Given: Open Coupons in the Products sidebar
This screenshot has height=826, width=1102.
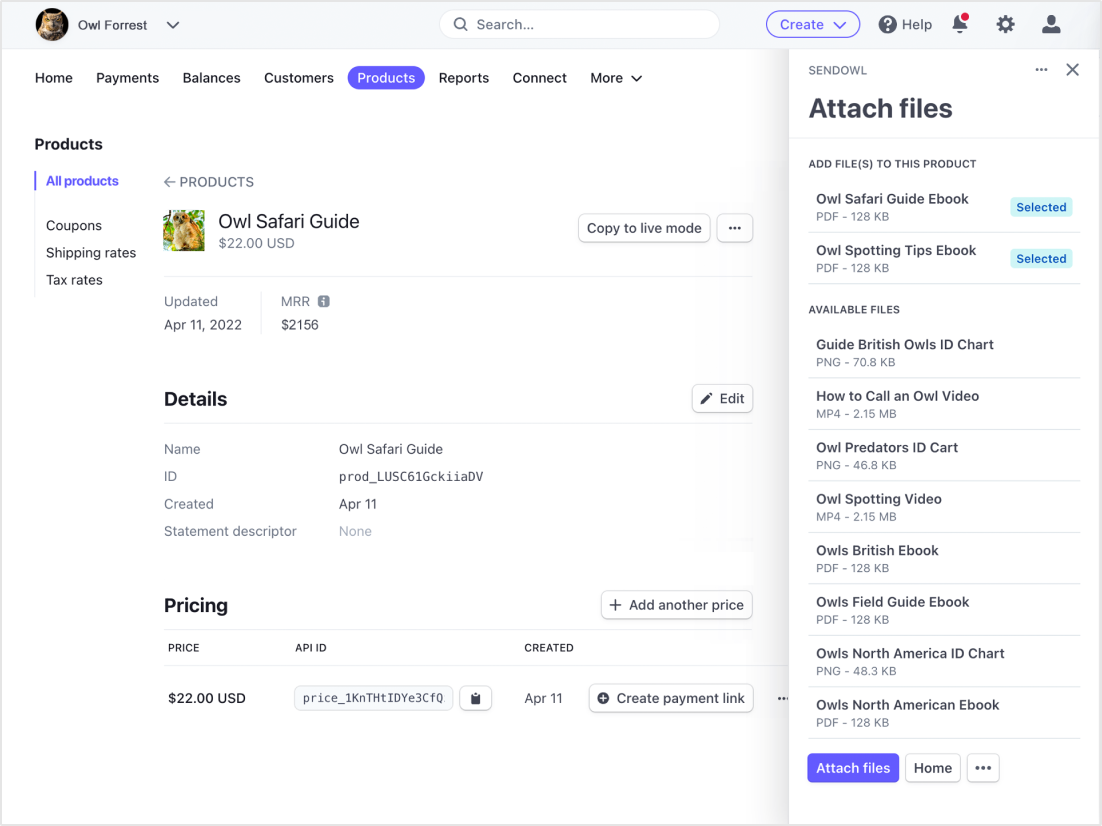Looking at the screenshot, I should (74, 226).
